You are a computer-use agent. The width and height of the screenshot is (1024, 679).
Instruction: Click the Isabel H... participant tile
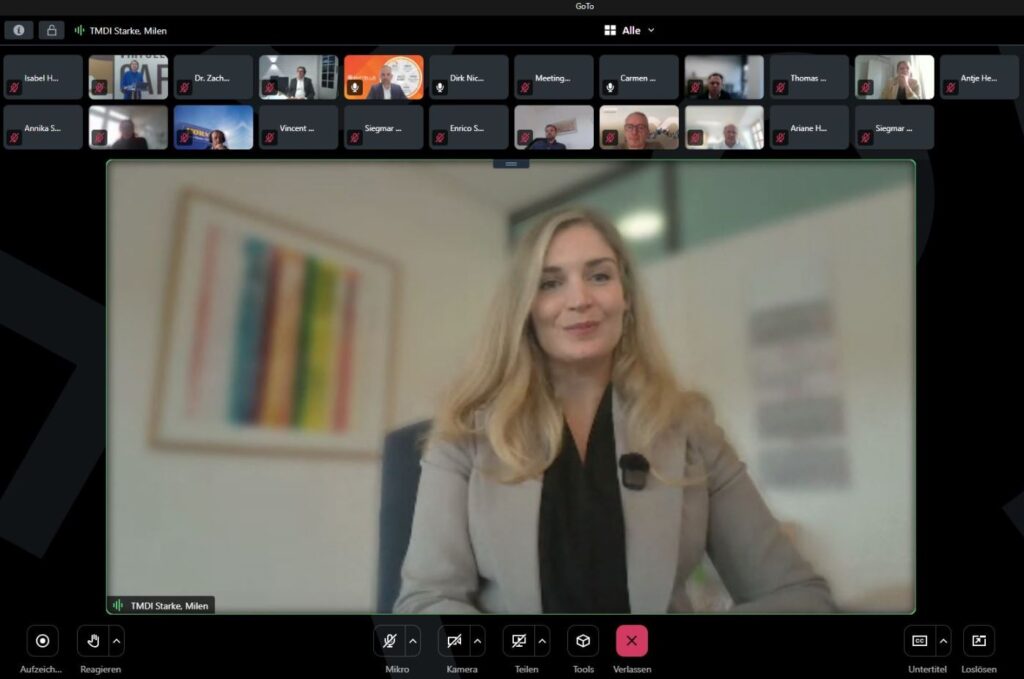pos(43,77)
